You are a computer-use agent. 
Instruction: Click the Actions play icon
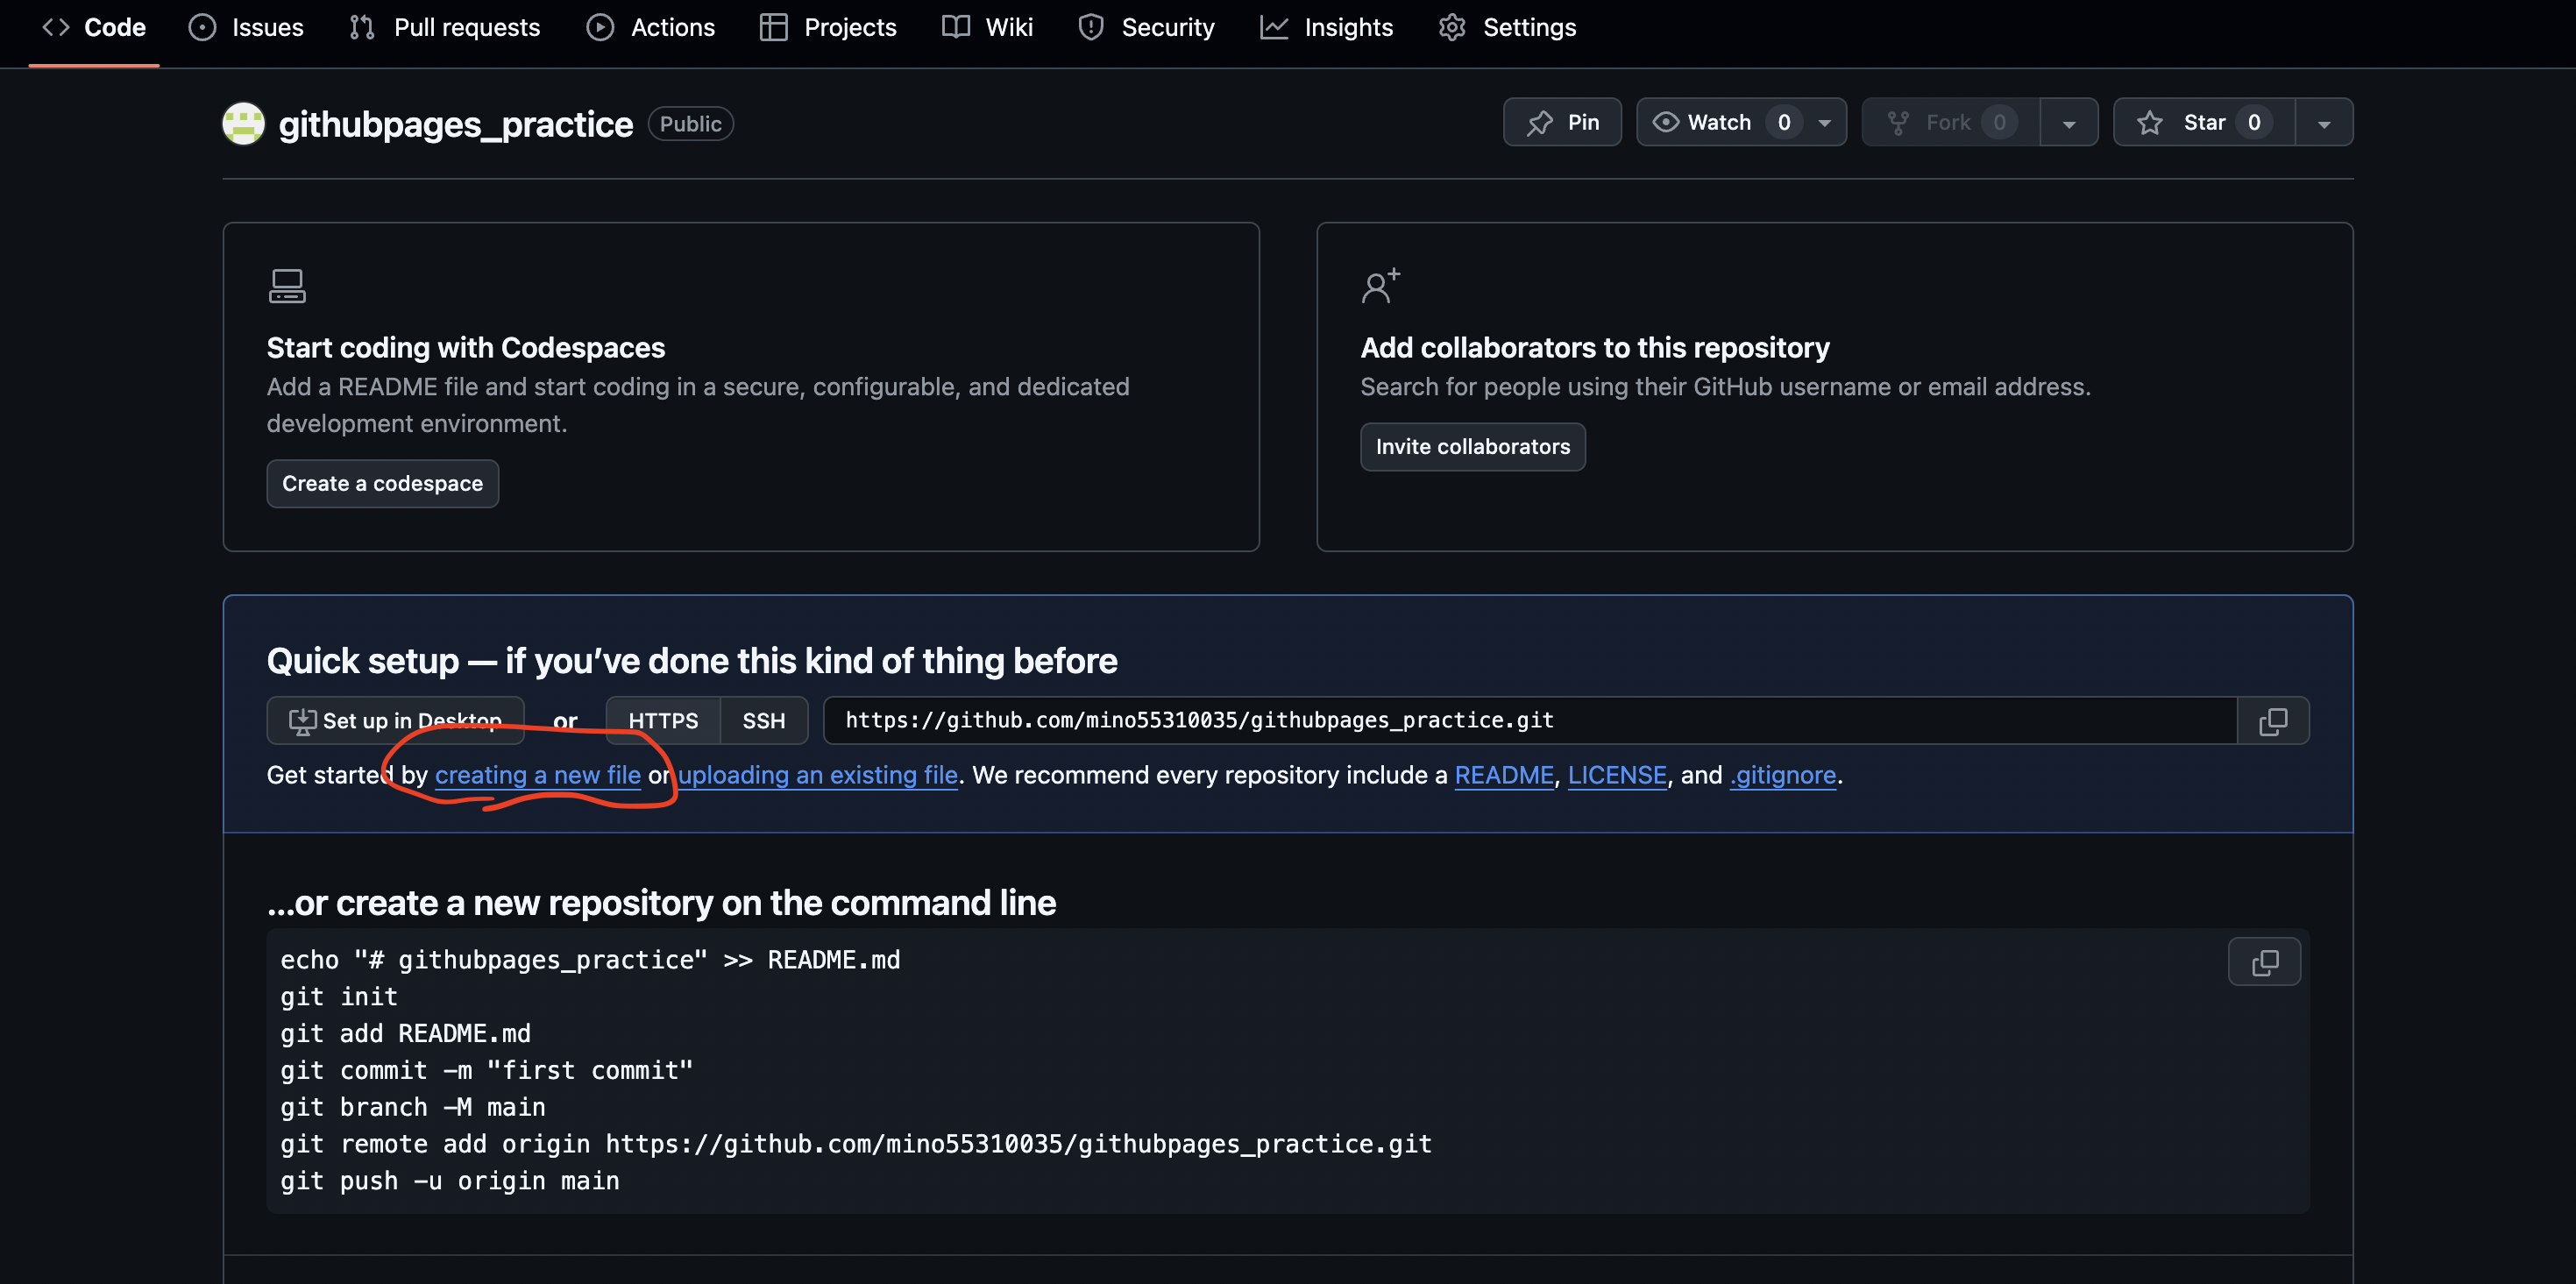click(600, 27)
